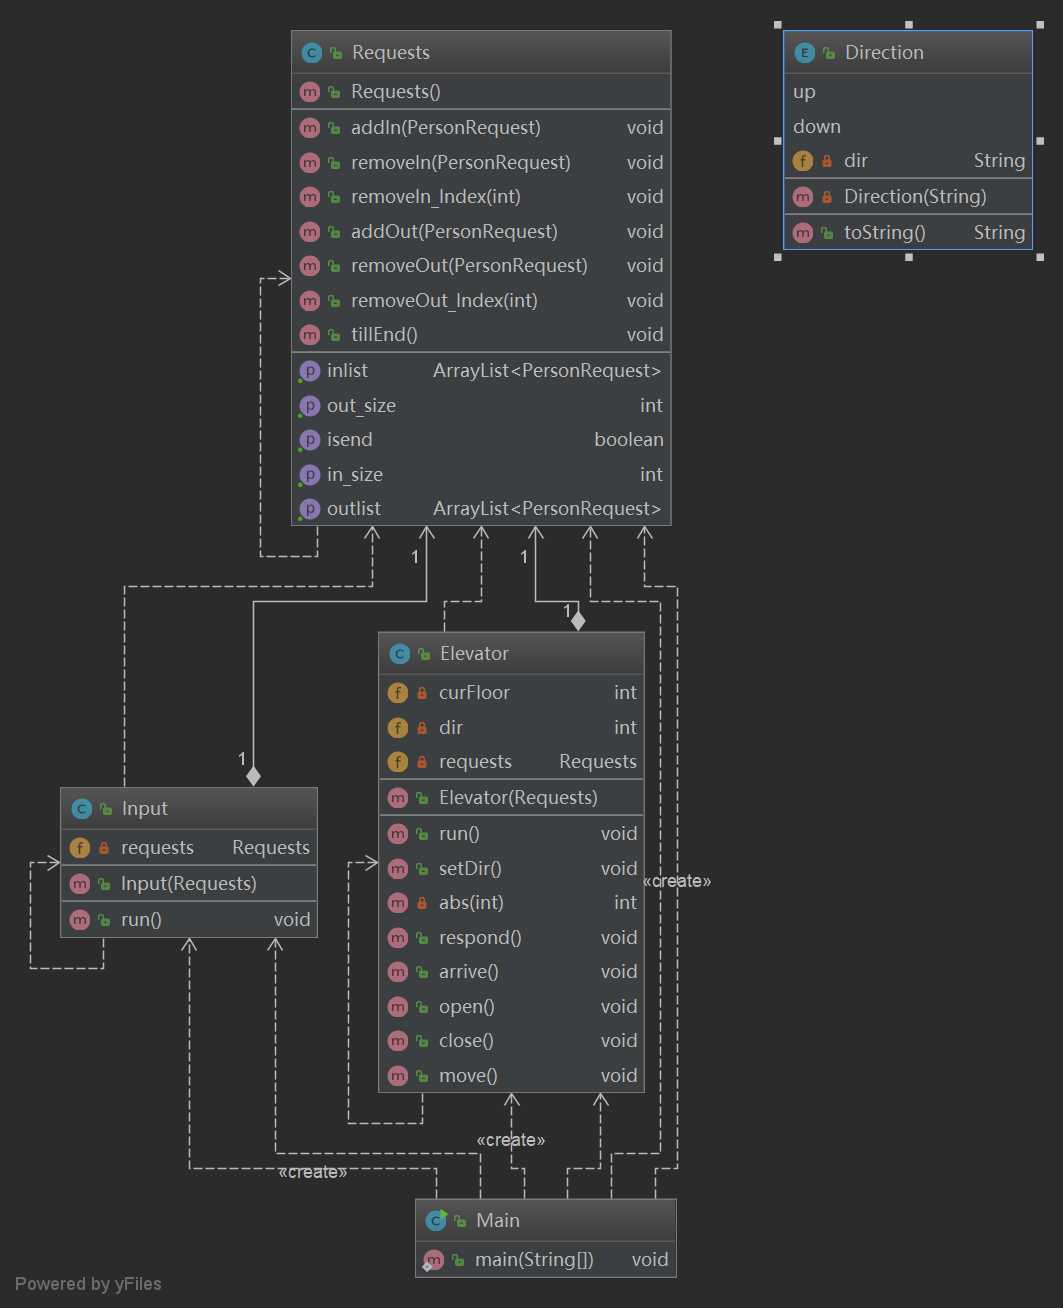Grab the top-middle resize handle of Direction
1063x1308 pixels.
coord(908,25)
